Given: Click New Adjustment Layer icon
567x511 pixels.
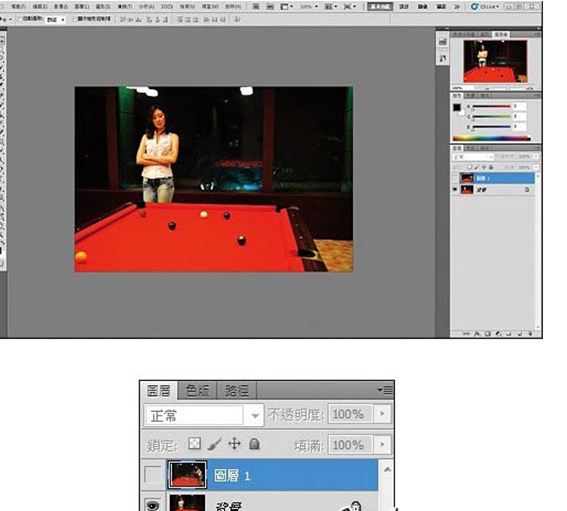Looking at the screenshot, I should tap(498, 334).
